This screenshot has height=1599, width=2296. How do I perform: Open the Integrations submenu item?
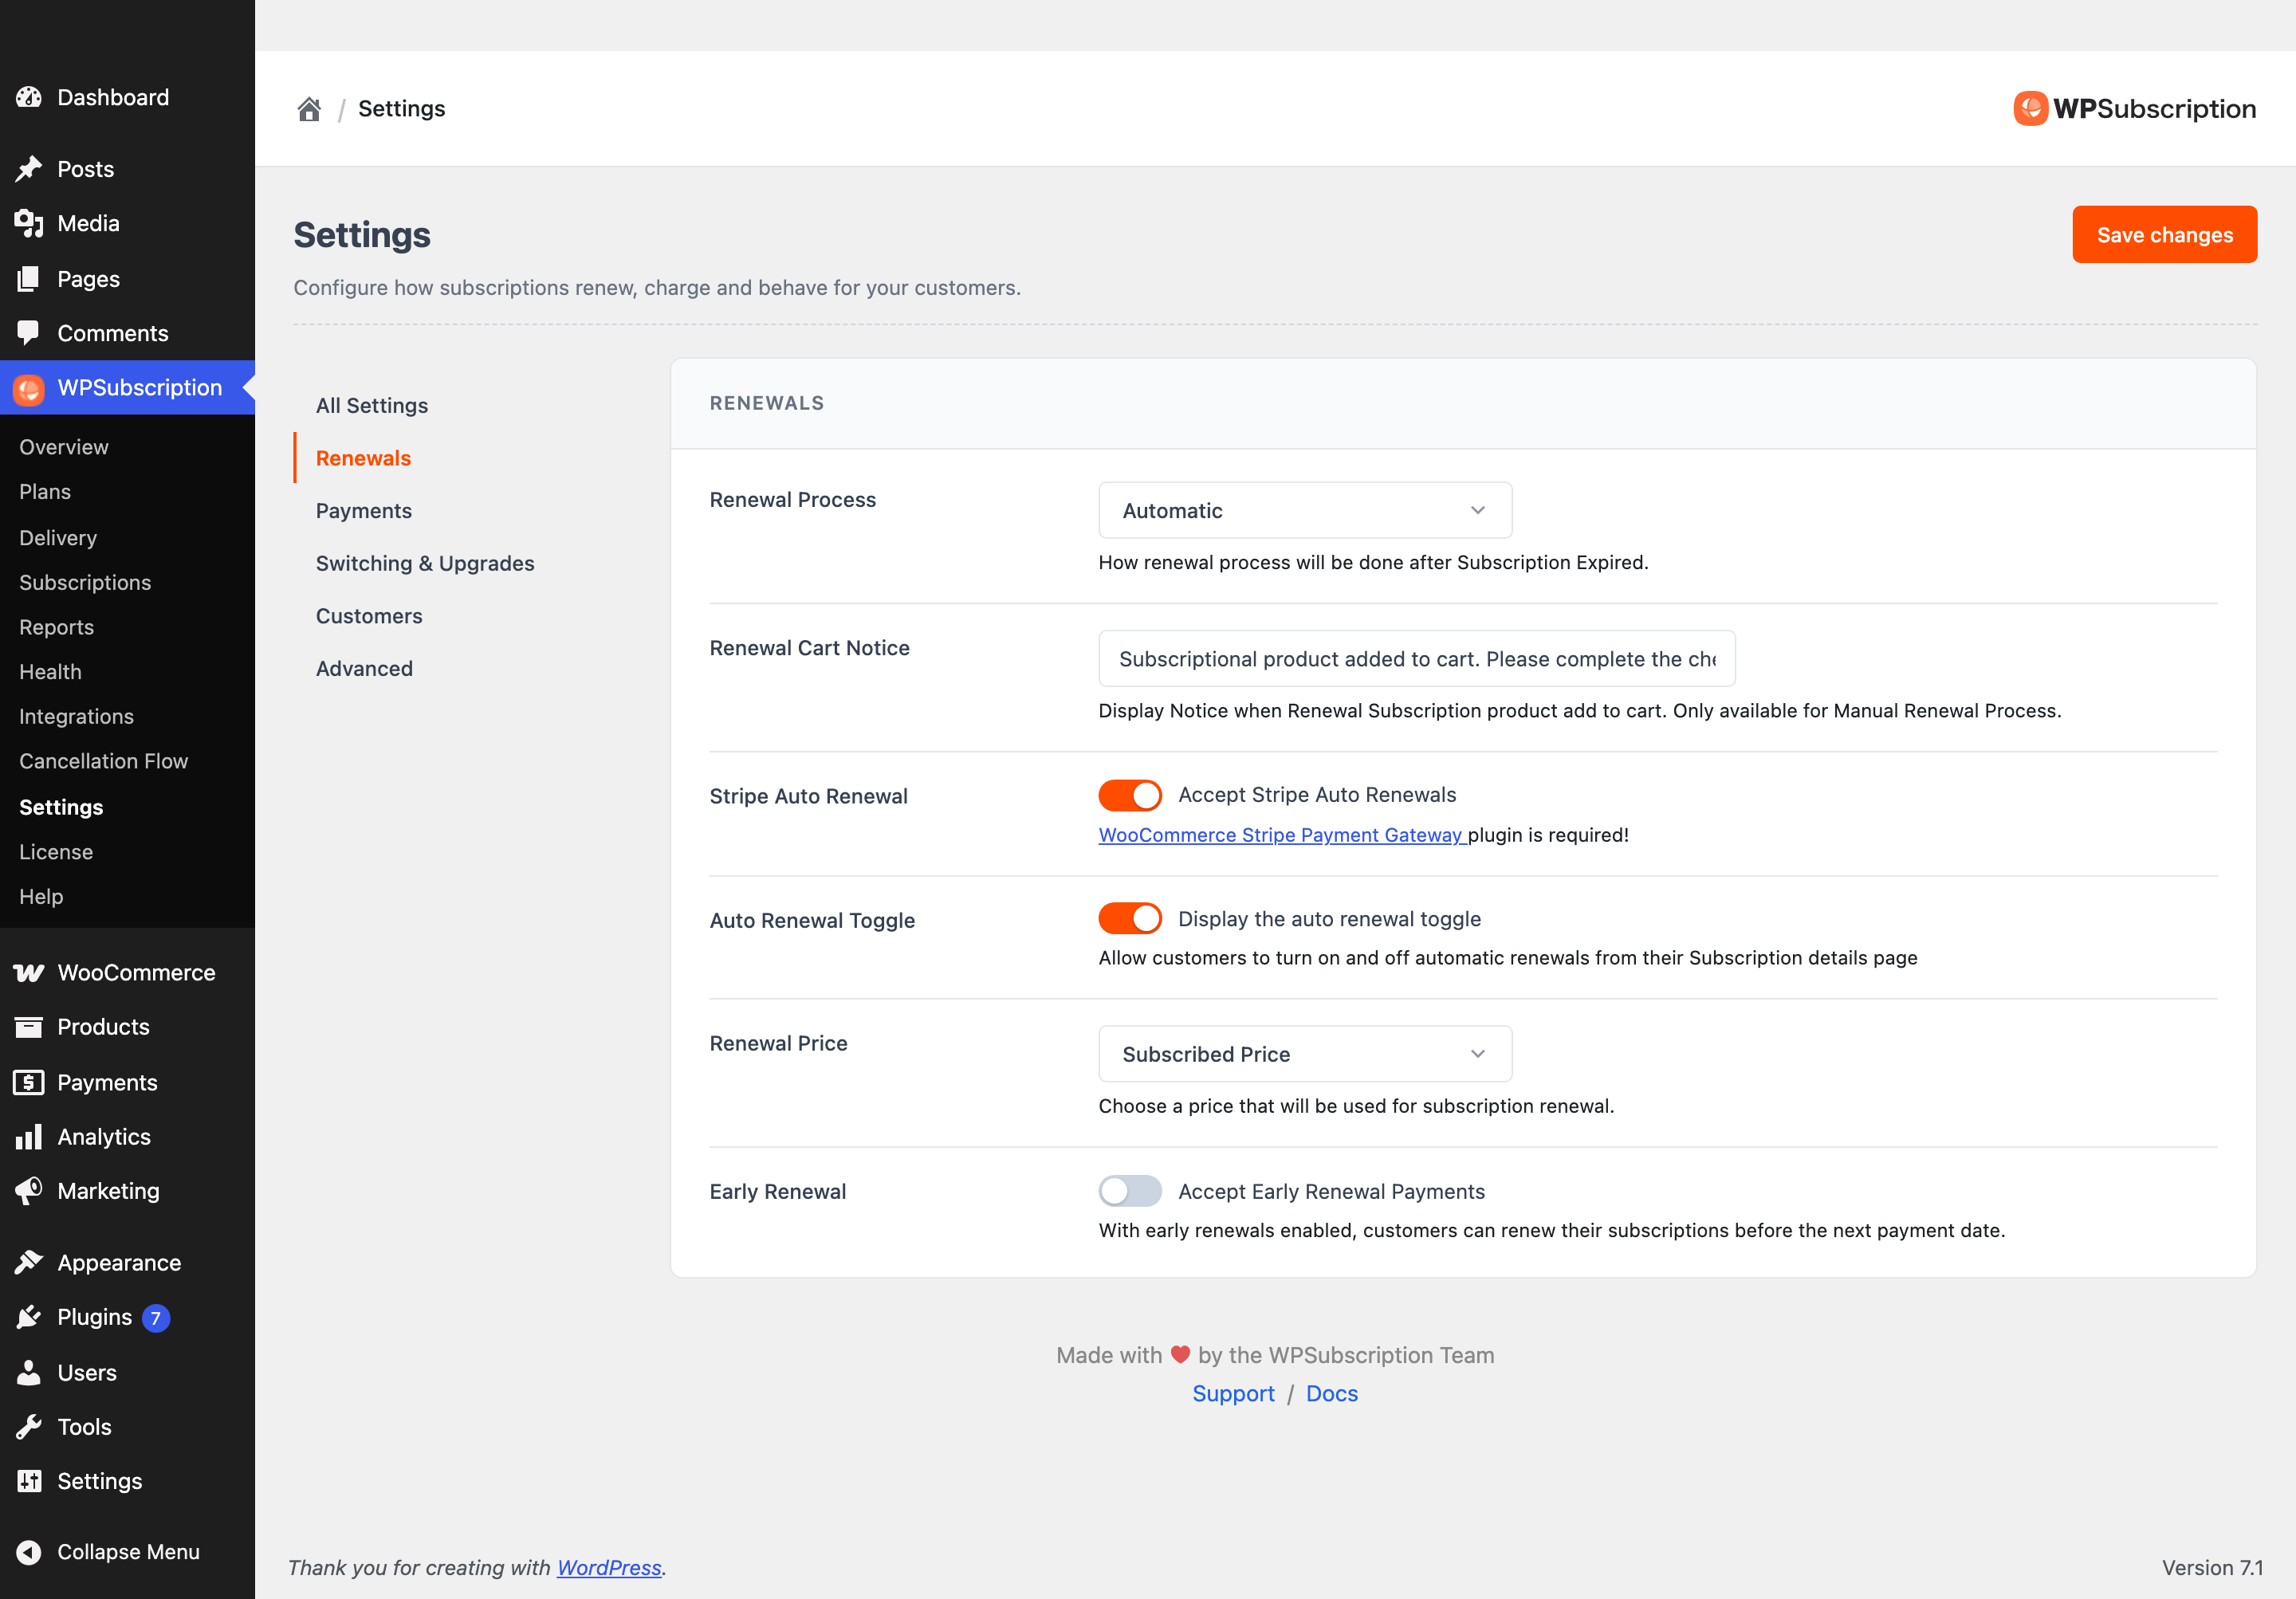point(76,716)
